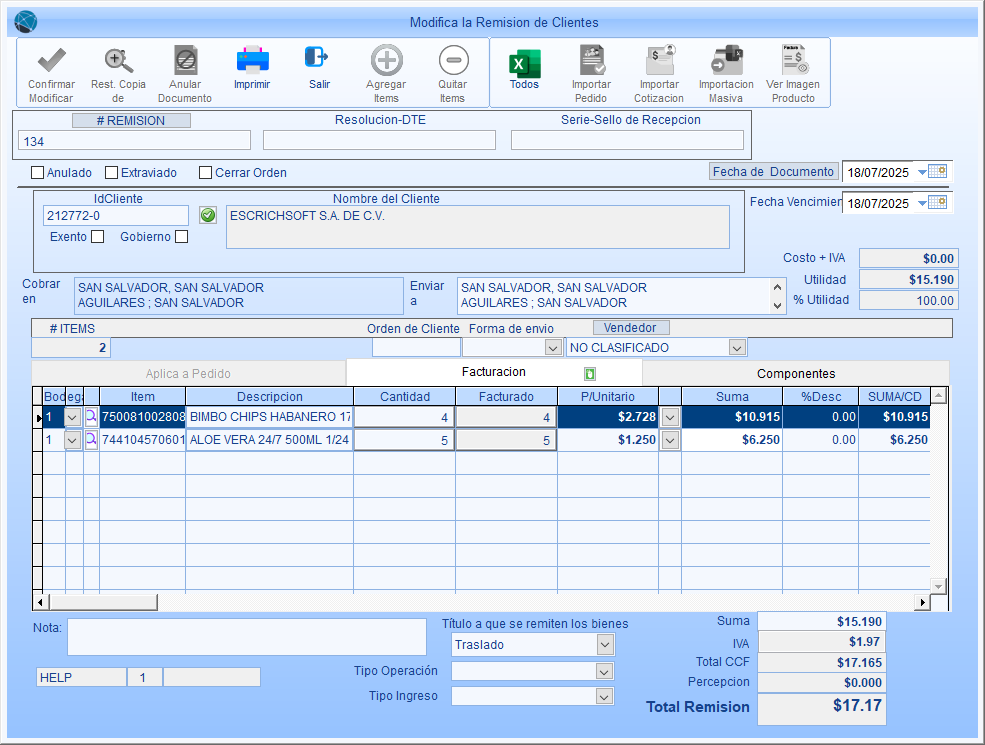The height and width of the screenshot is (745, 985).
Task: Expand the Vendedor NO CLASIFICADO dropdown
Action: click(x=737, y=347)
